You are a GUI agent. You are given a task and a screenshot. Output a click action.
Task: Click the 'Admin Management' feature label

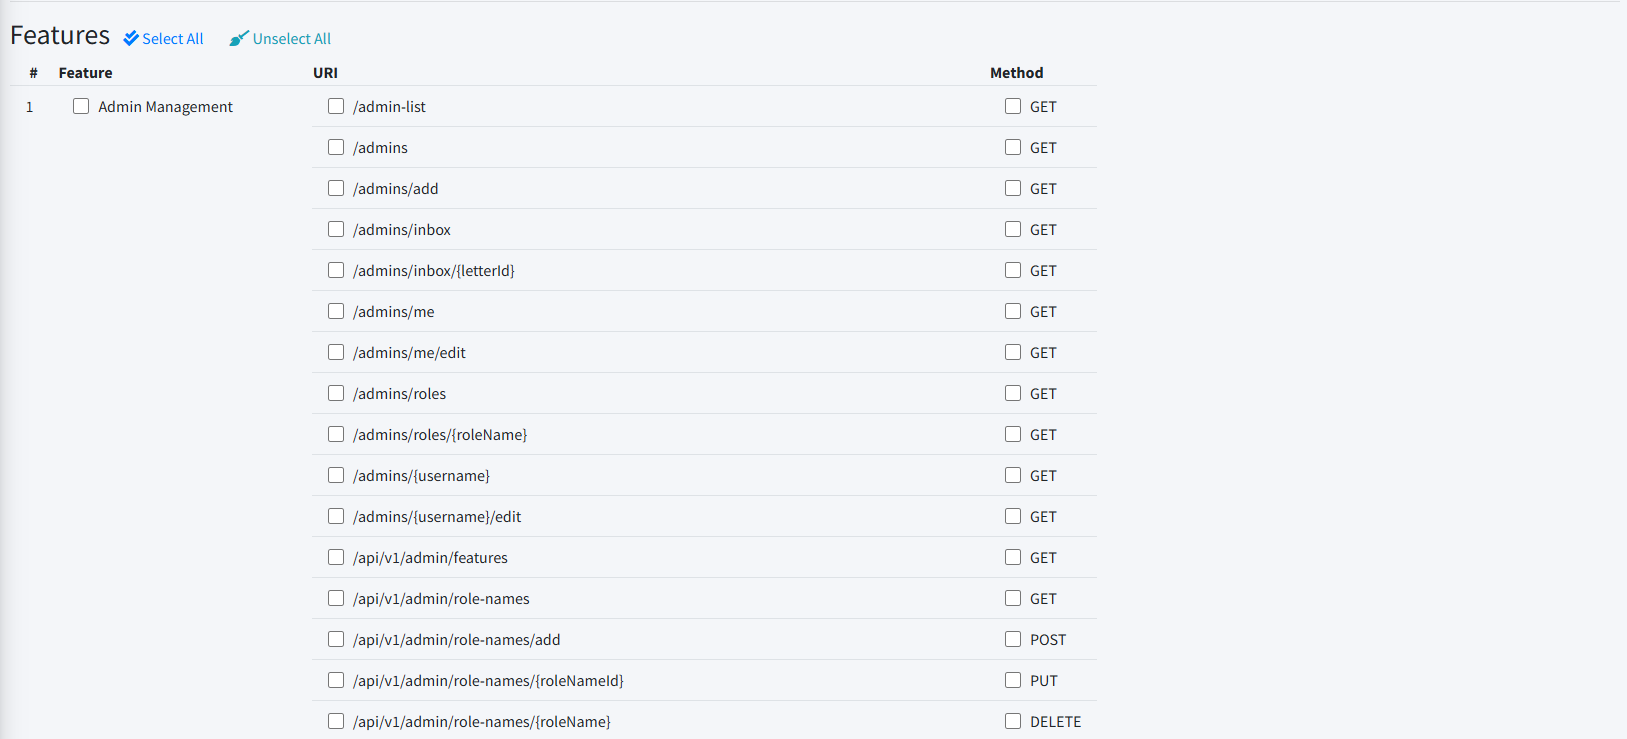pos(165,107)
